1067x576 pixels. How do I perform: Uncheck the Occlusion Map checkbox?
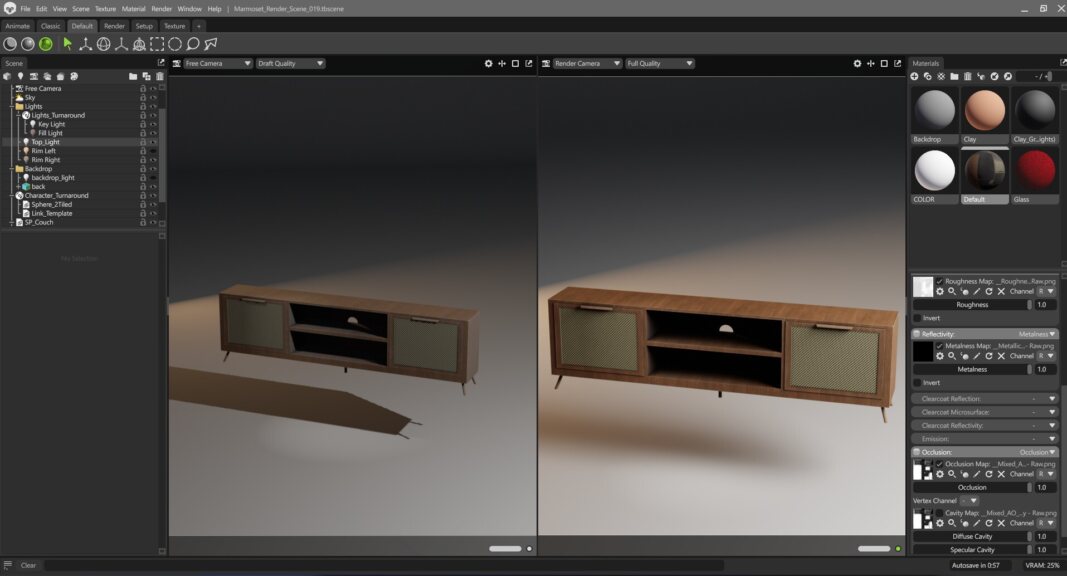point(940,464)
